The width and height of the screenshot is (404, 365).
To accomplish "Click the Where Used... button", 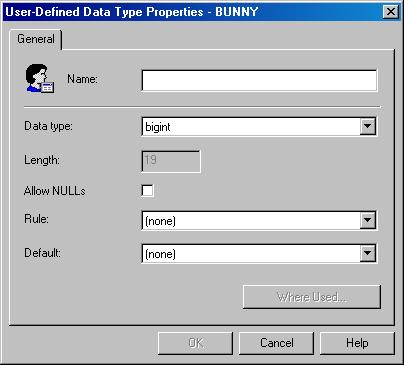I will click(312, 297).
